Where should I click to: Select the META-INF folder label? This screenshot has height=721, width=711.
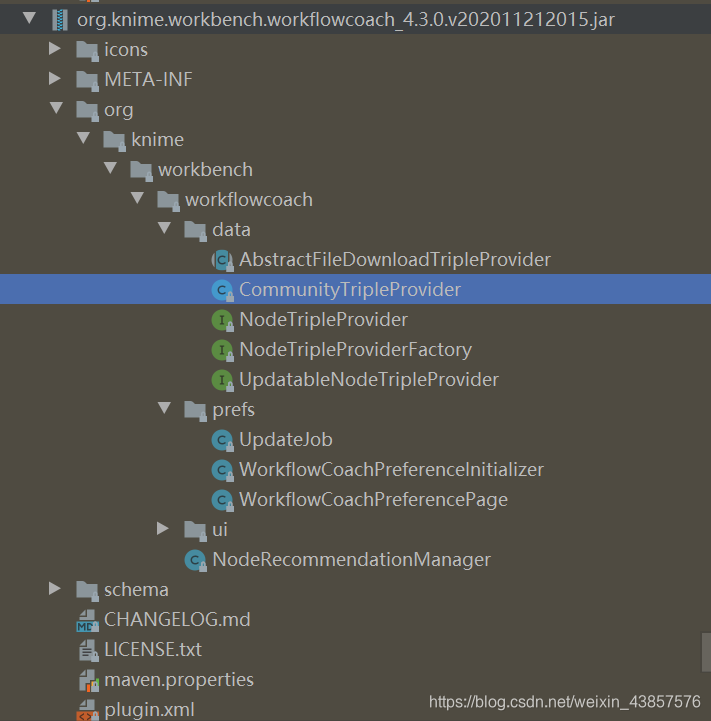[148, 80]
